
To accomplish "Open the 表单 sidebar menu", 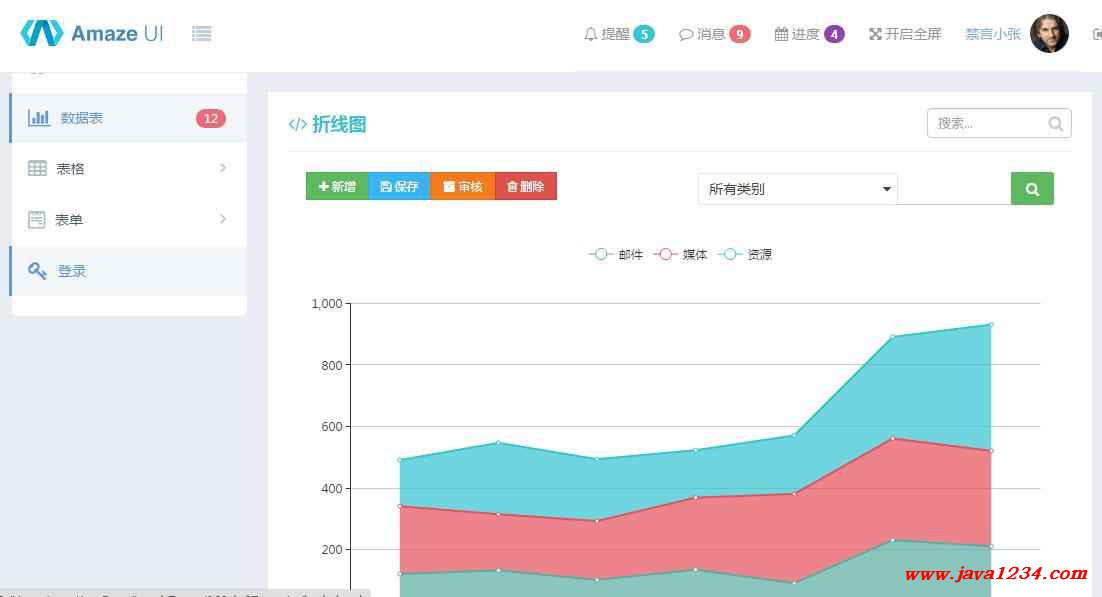I will [129, 219].
